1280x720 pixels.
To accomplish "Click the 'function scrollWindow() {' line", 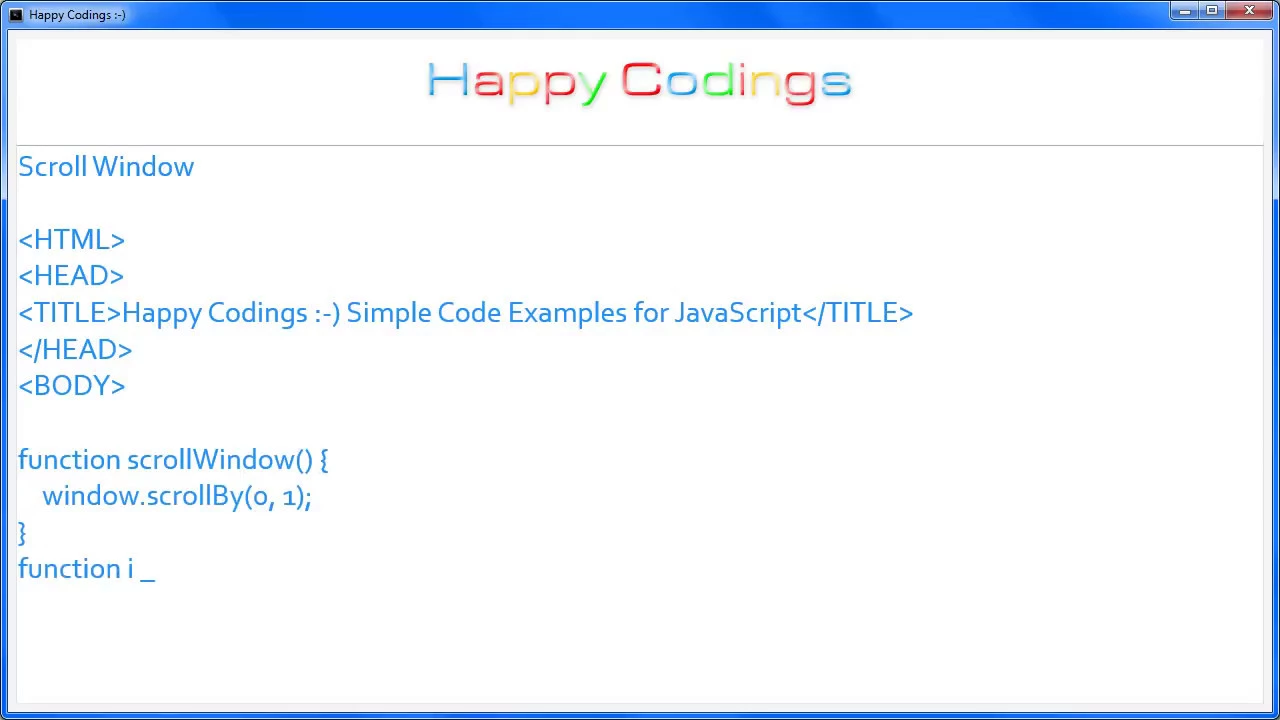I will [173, 460].
